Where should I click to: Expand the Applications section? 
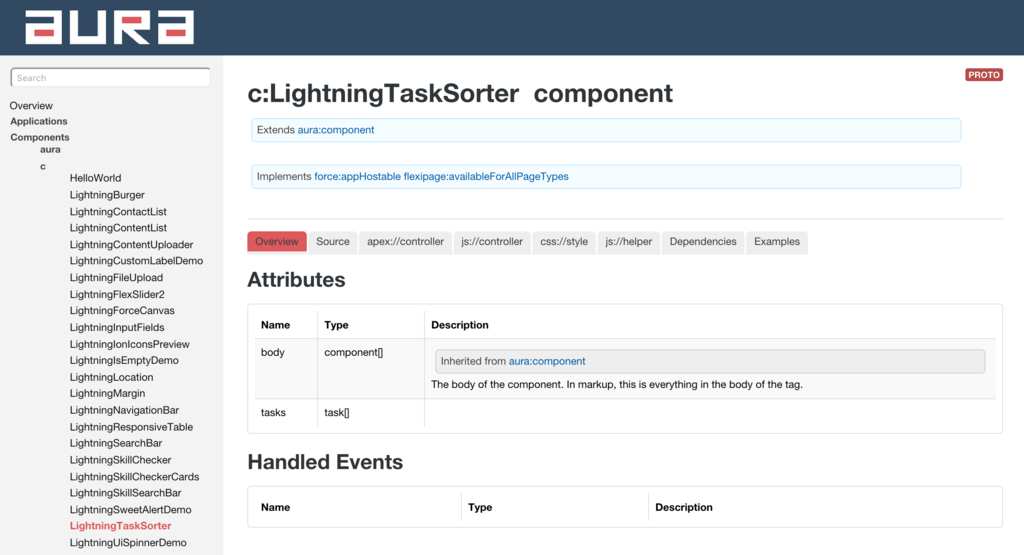click(x=39, y=121)
